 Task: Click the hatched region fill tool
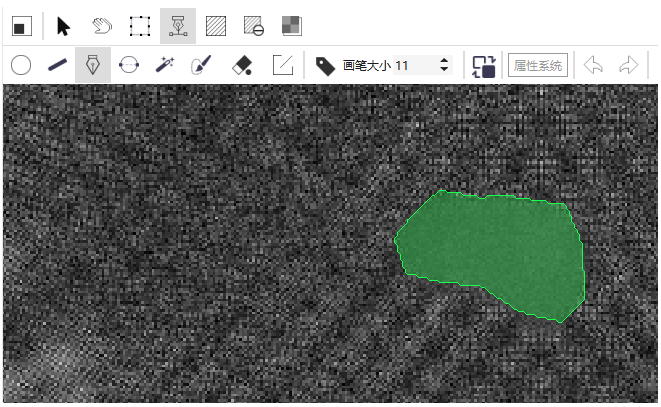pyautogui.click(x=215, y=25)
